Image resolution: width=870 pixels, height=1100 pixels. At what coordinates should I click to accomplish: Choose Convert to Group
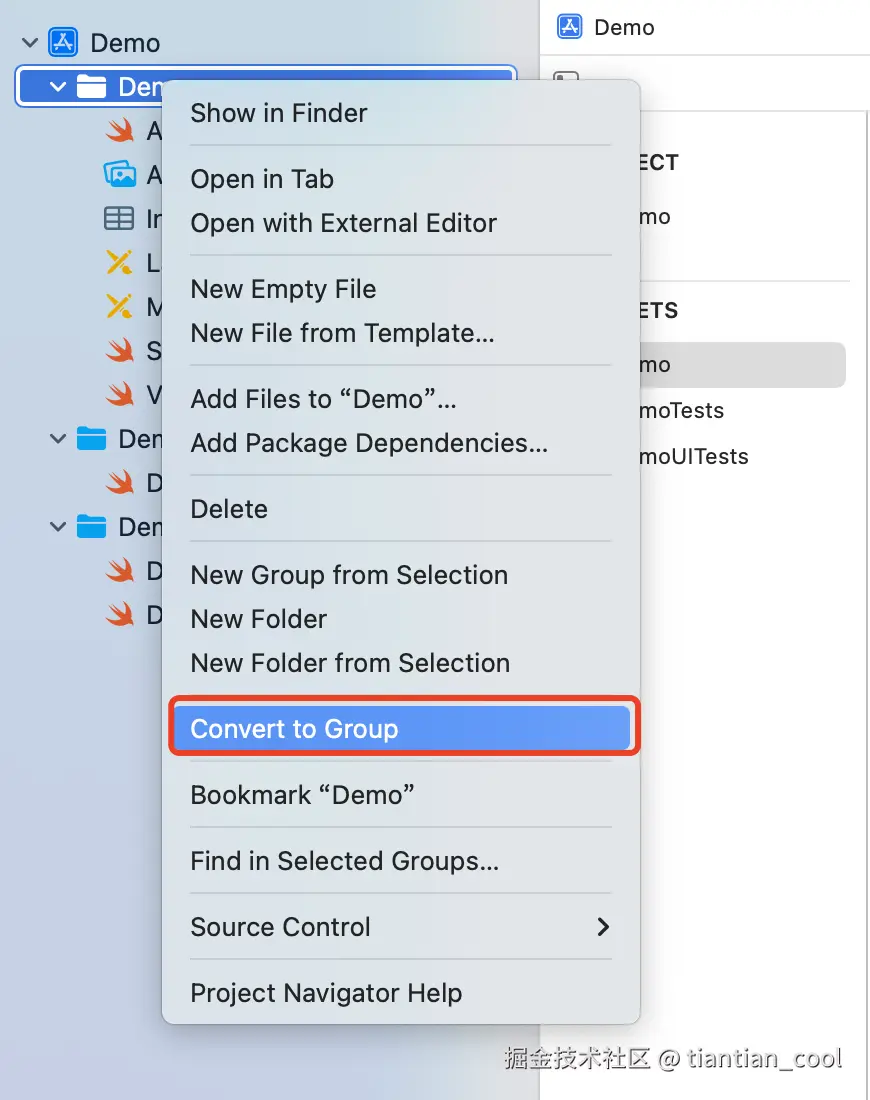[294, 729]
